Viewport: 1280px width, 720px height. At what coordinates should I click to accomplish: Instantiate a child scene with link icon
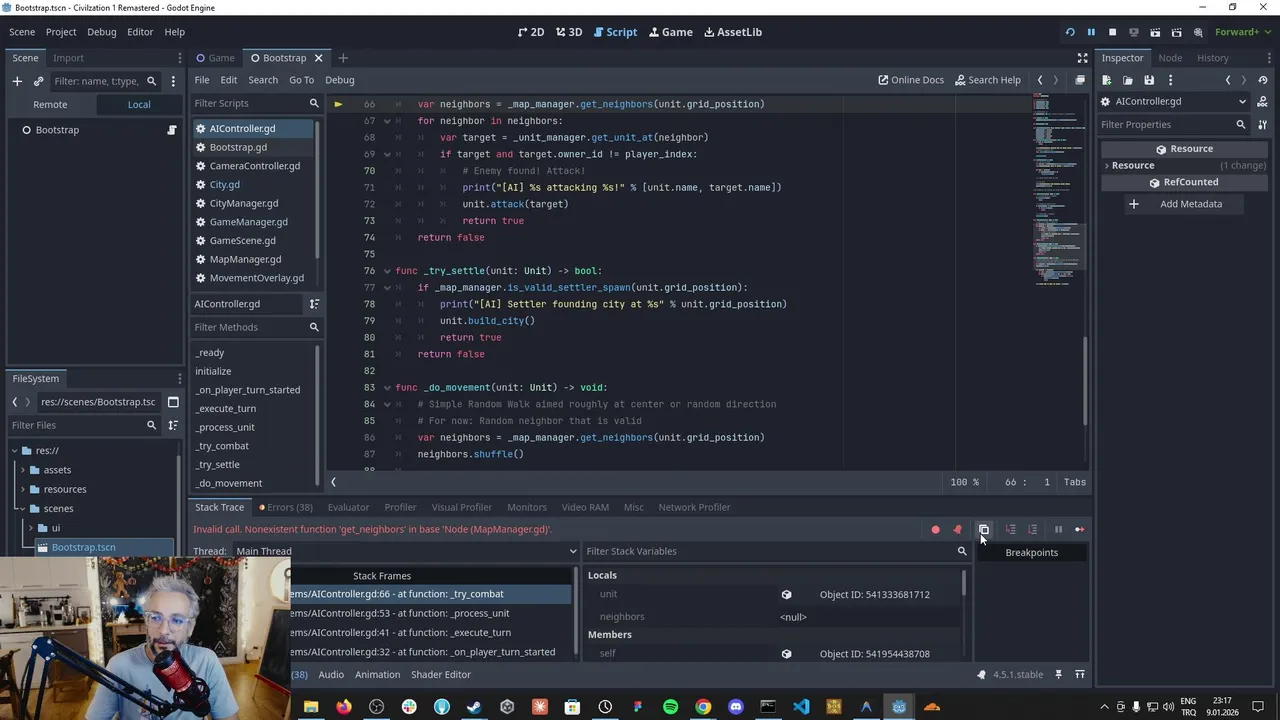(38, 81)
